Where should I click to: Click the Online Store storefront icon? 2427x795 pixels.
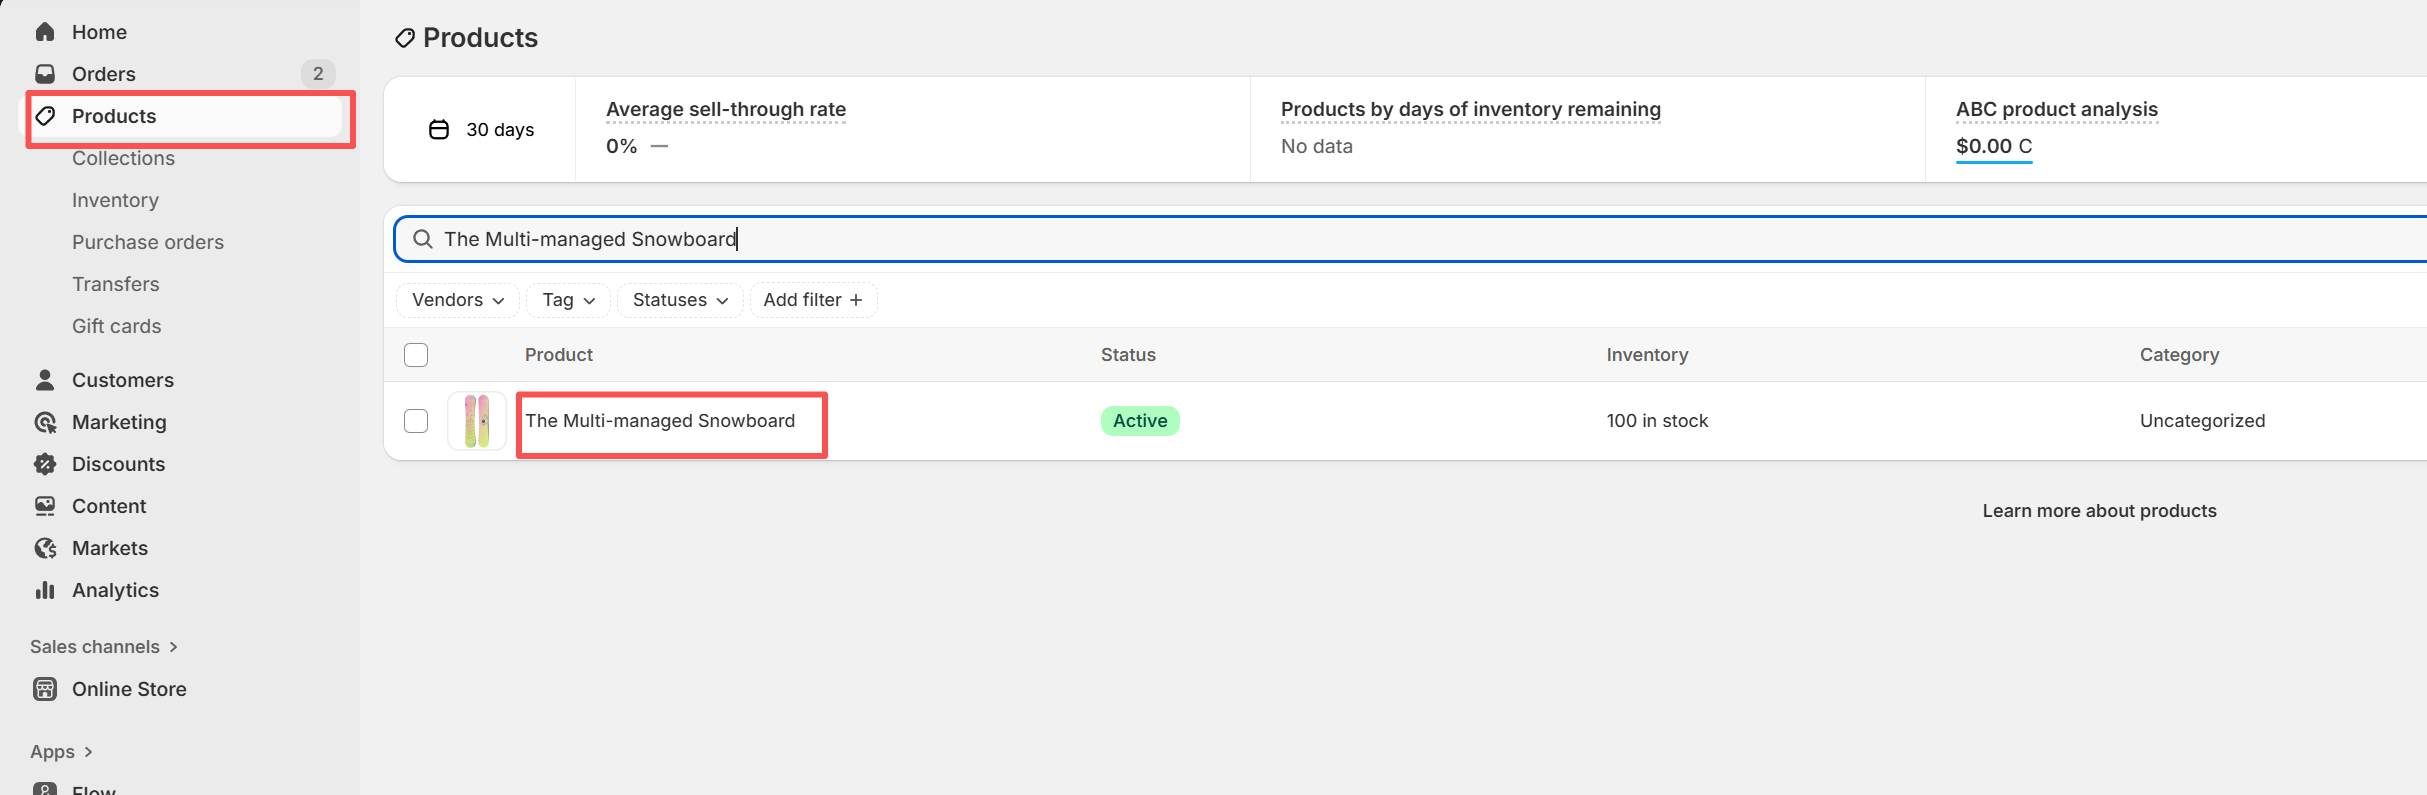click(x=45, y=689)
